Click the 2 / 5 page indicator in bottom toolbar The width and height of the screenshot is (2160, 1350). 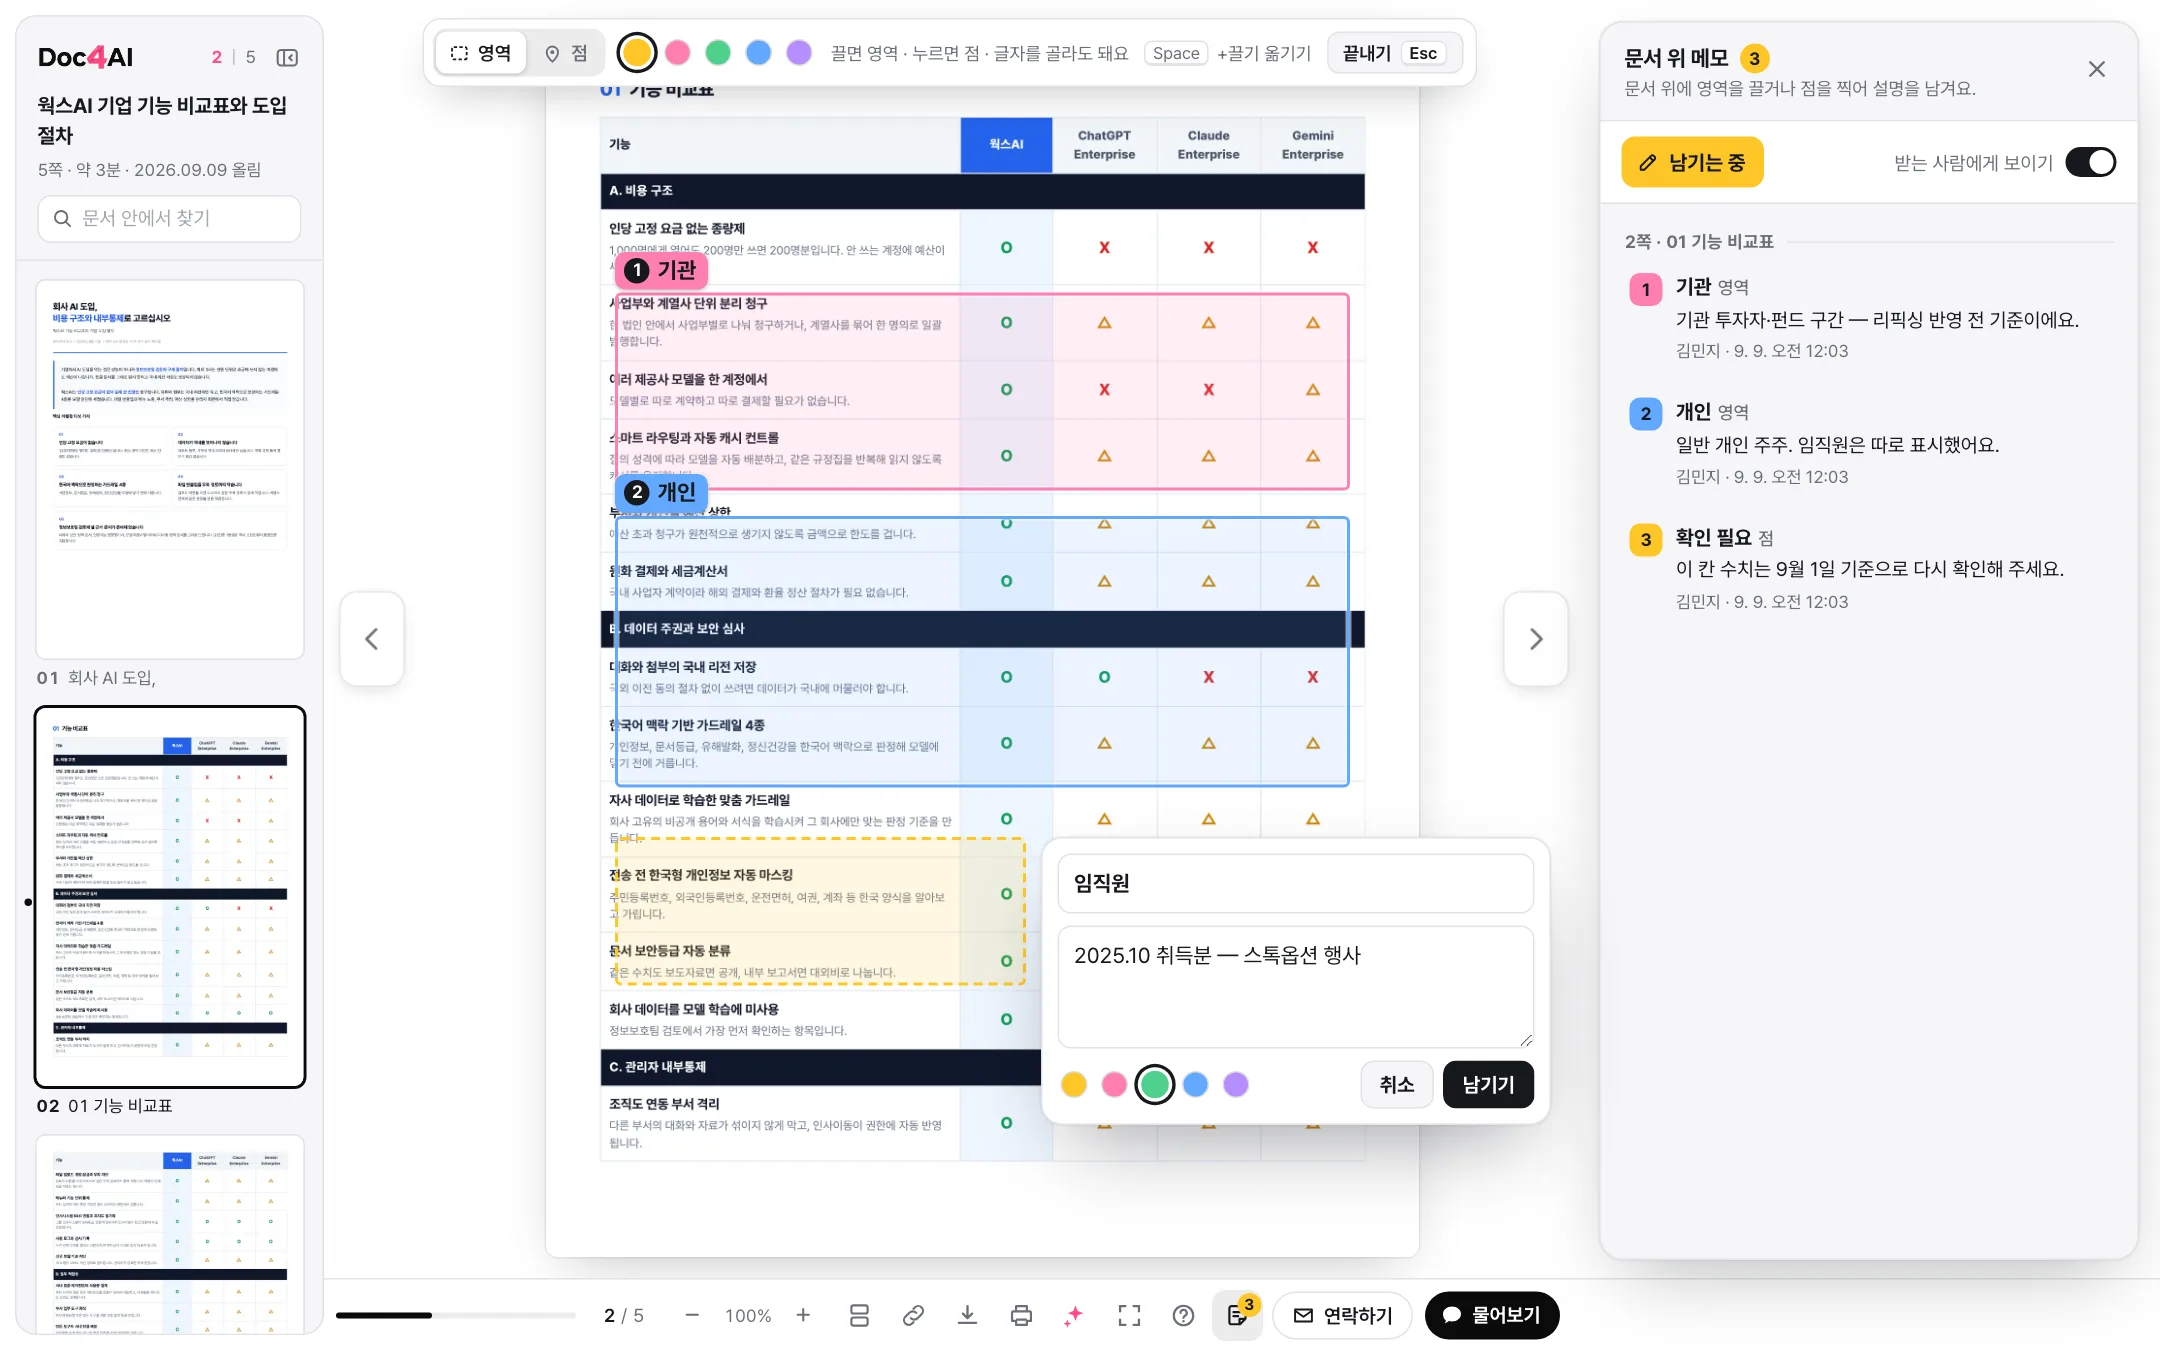point(624,1315)
